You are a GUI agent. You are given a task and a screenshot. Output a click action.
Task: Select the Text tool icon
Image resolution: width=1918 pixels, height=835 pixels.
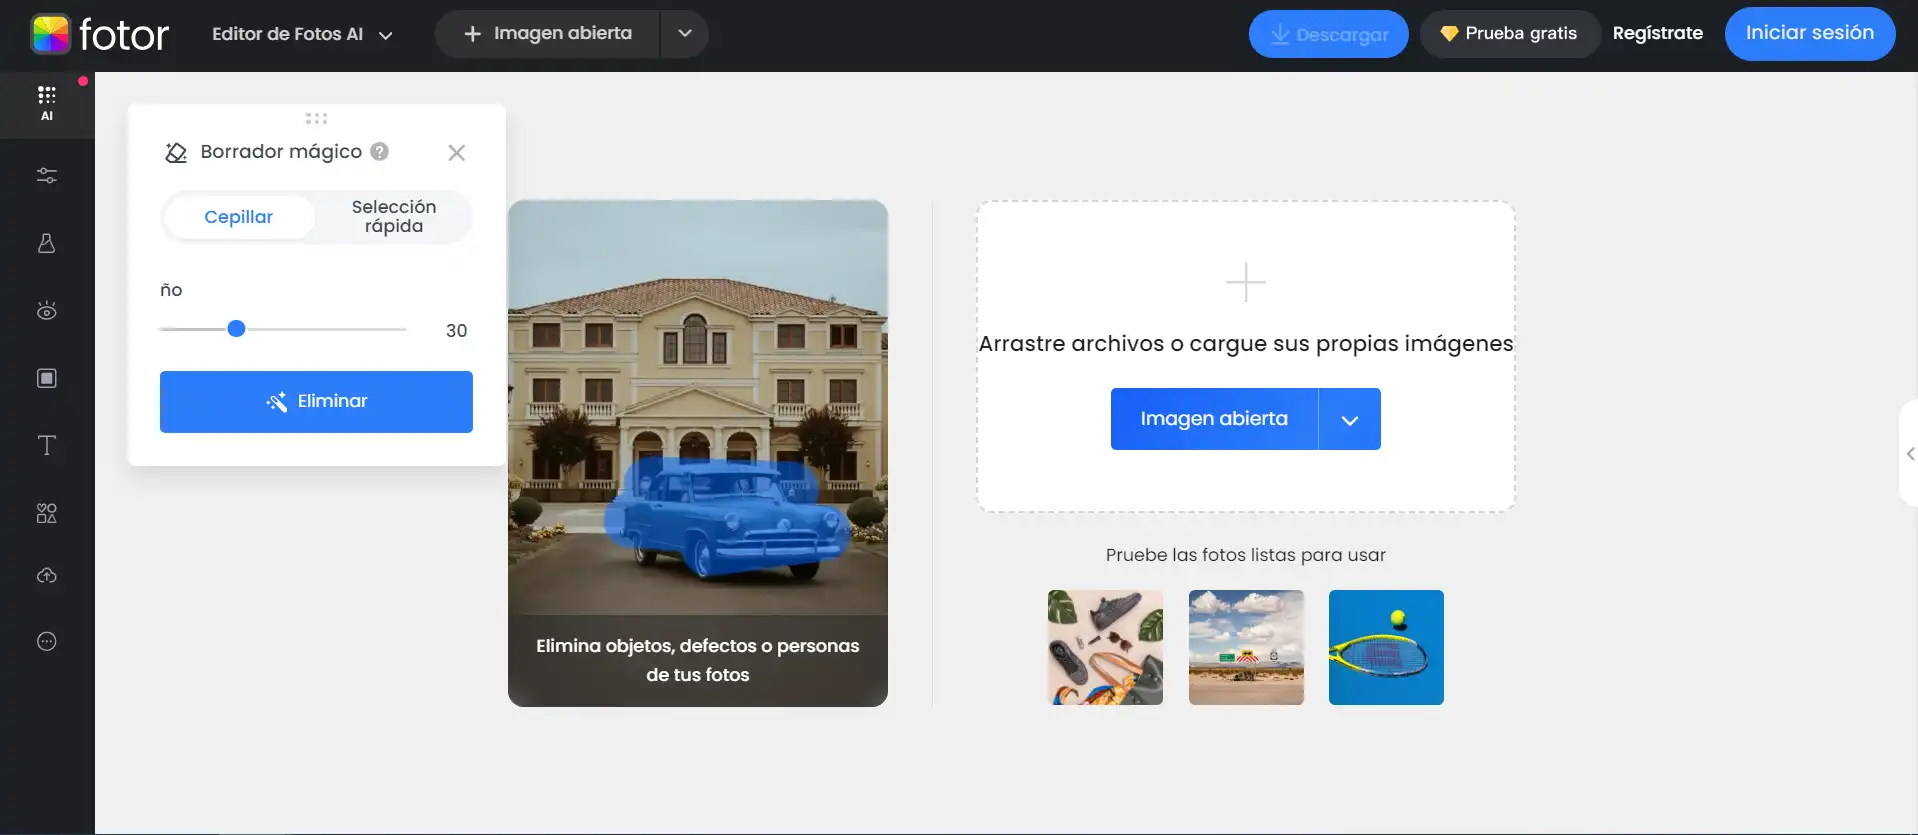47,445
